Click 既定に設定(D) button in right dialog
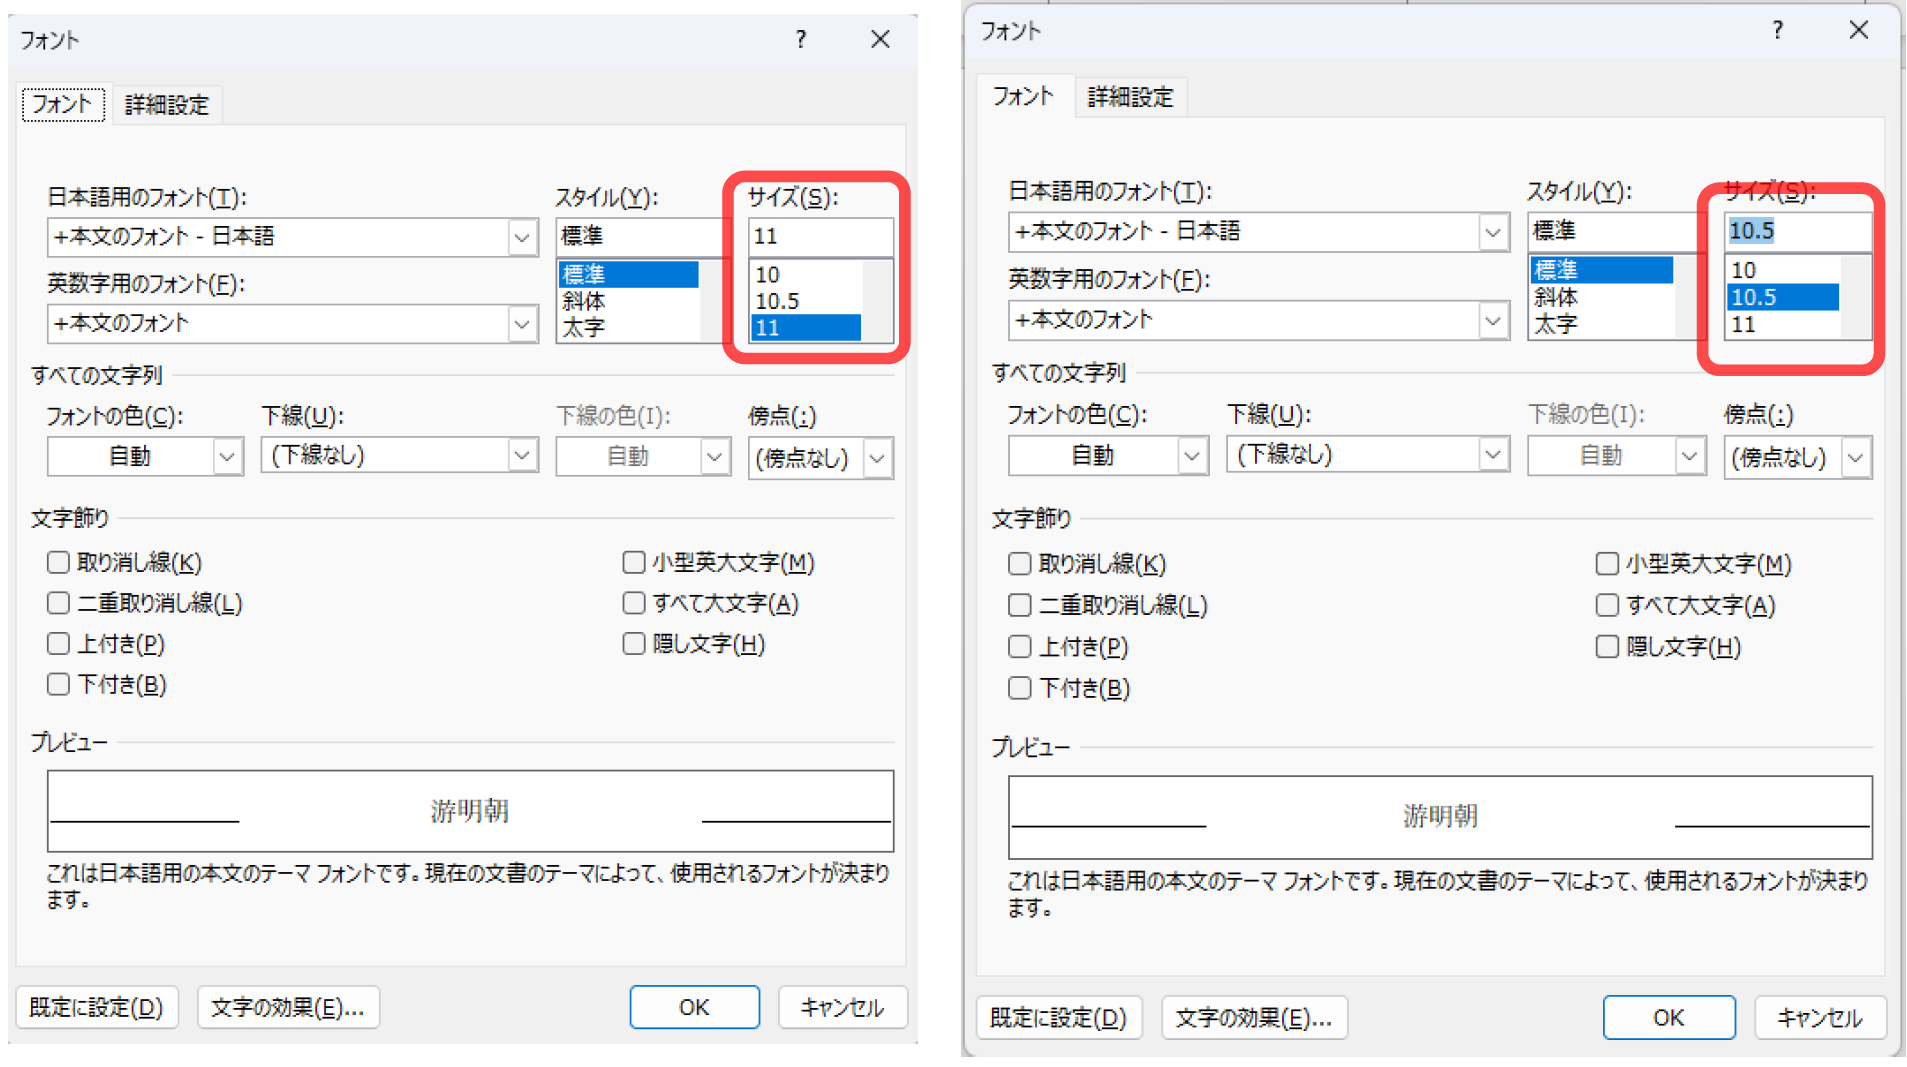Screen dimensions: 1907x1067 [x=1058, y=1018]
